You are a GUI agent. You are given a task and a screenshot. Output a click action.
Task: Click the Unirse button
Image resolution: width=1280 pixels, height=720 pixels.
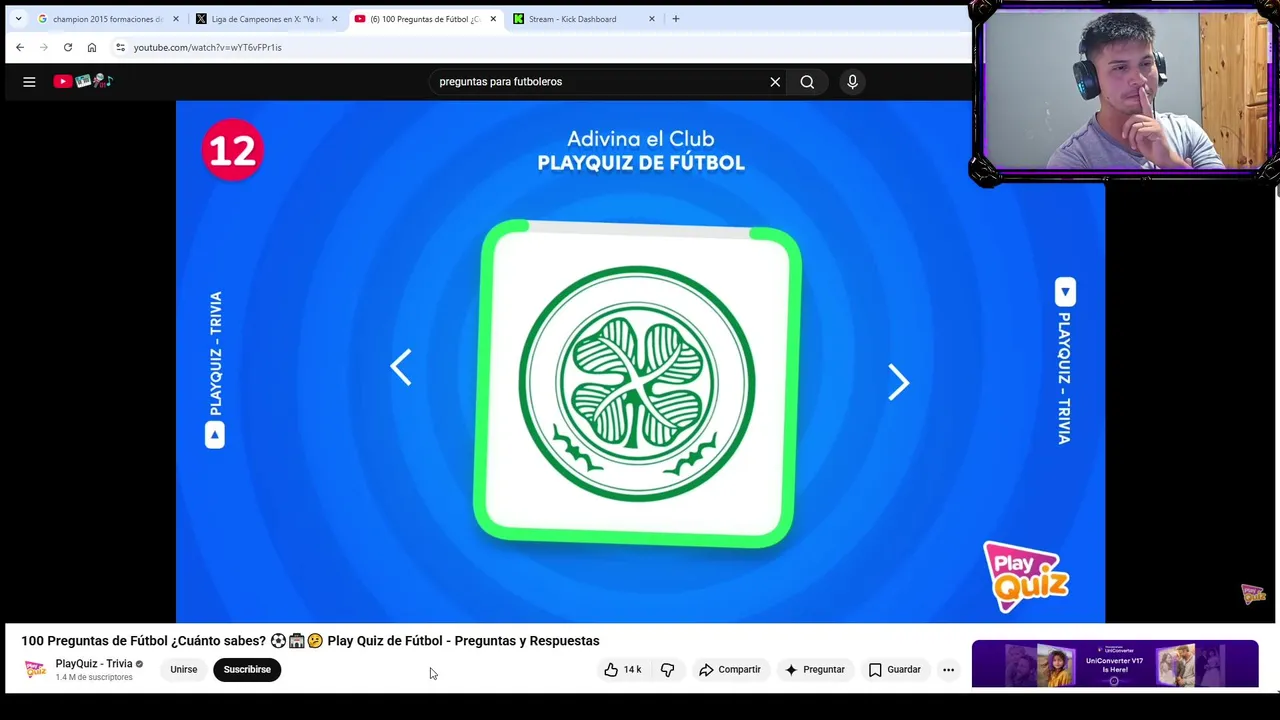[184, 670]
